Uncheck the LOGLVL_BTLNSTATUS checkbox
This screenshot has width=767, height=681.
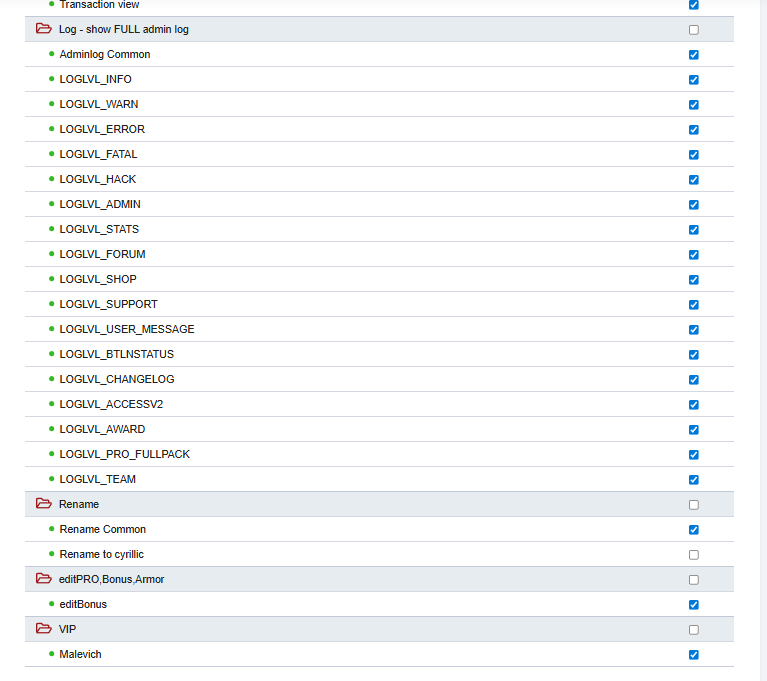pos(694,355)
